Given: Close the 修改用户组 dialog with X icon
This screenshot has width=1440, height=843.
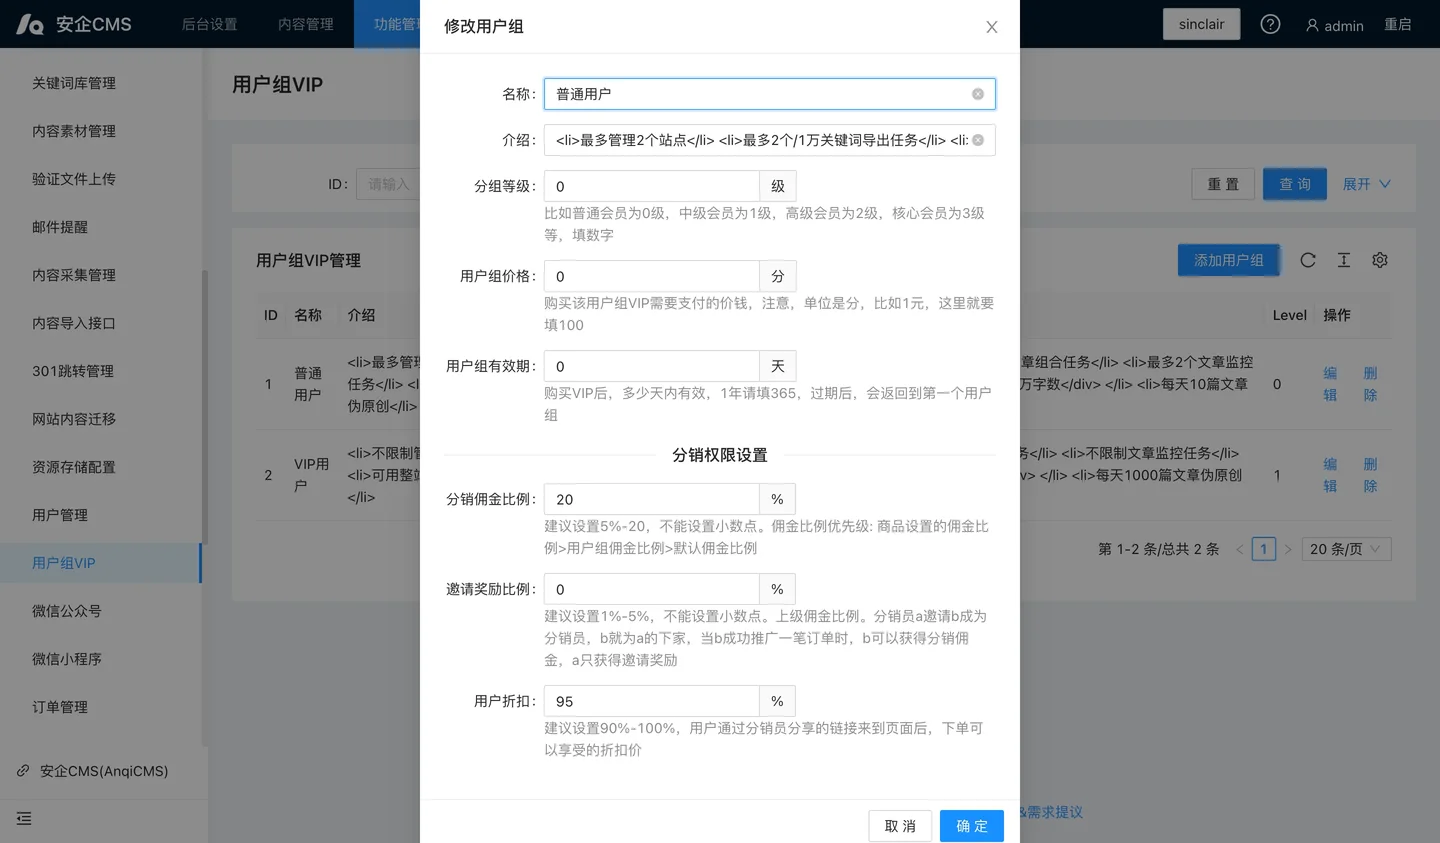Looking at the screenshot, I should 991,27.
